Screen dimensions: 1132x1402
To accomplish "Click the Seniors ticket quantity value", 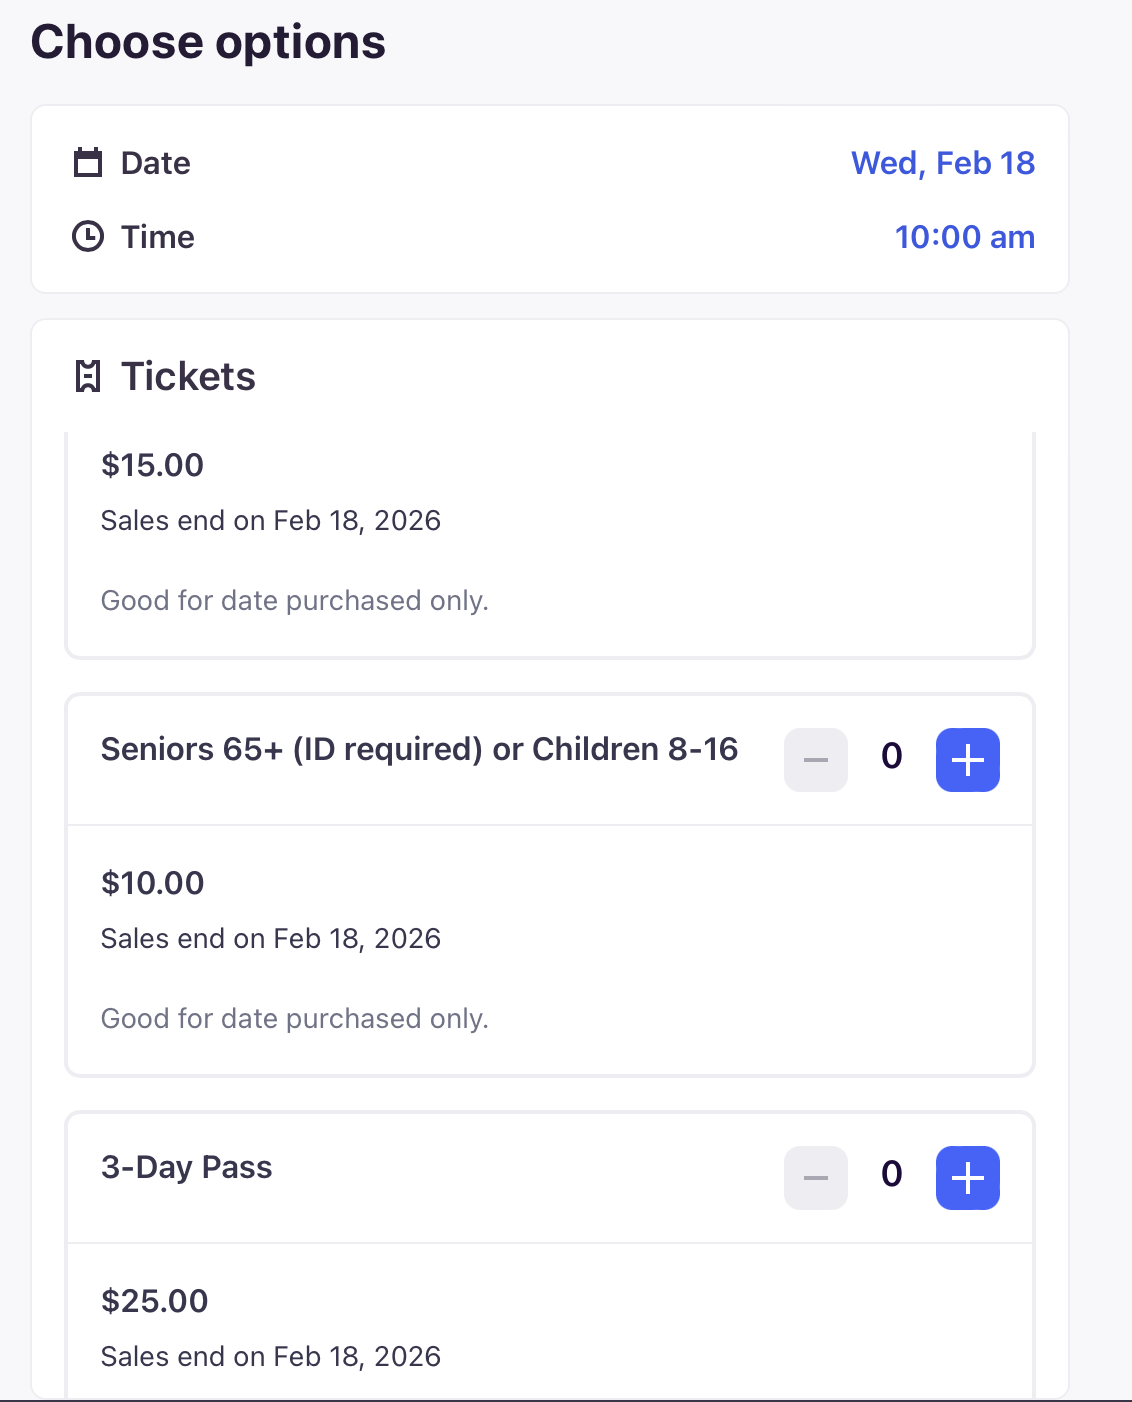I will [892, 756].
